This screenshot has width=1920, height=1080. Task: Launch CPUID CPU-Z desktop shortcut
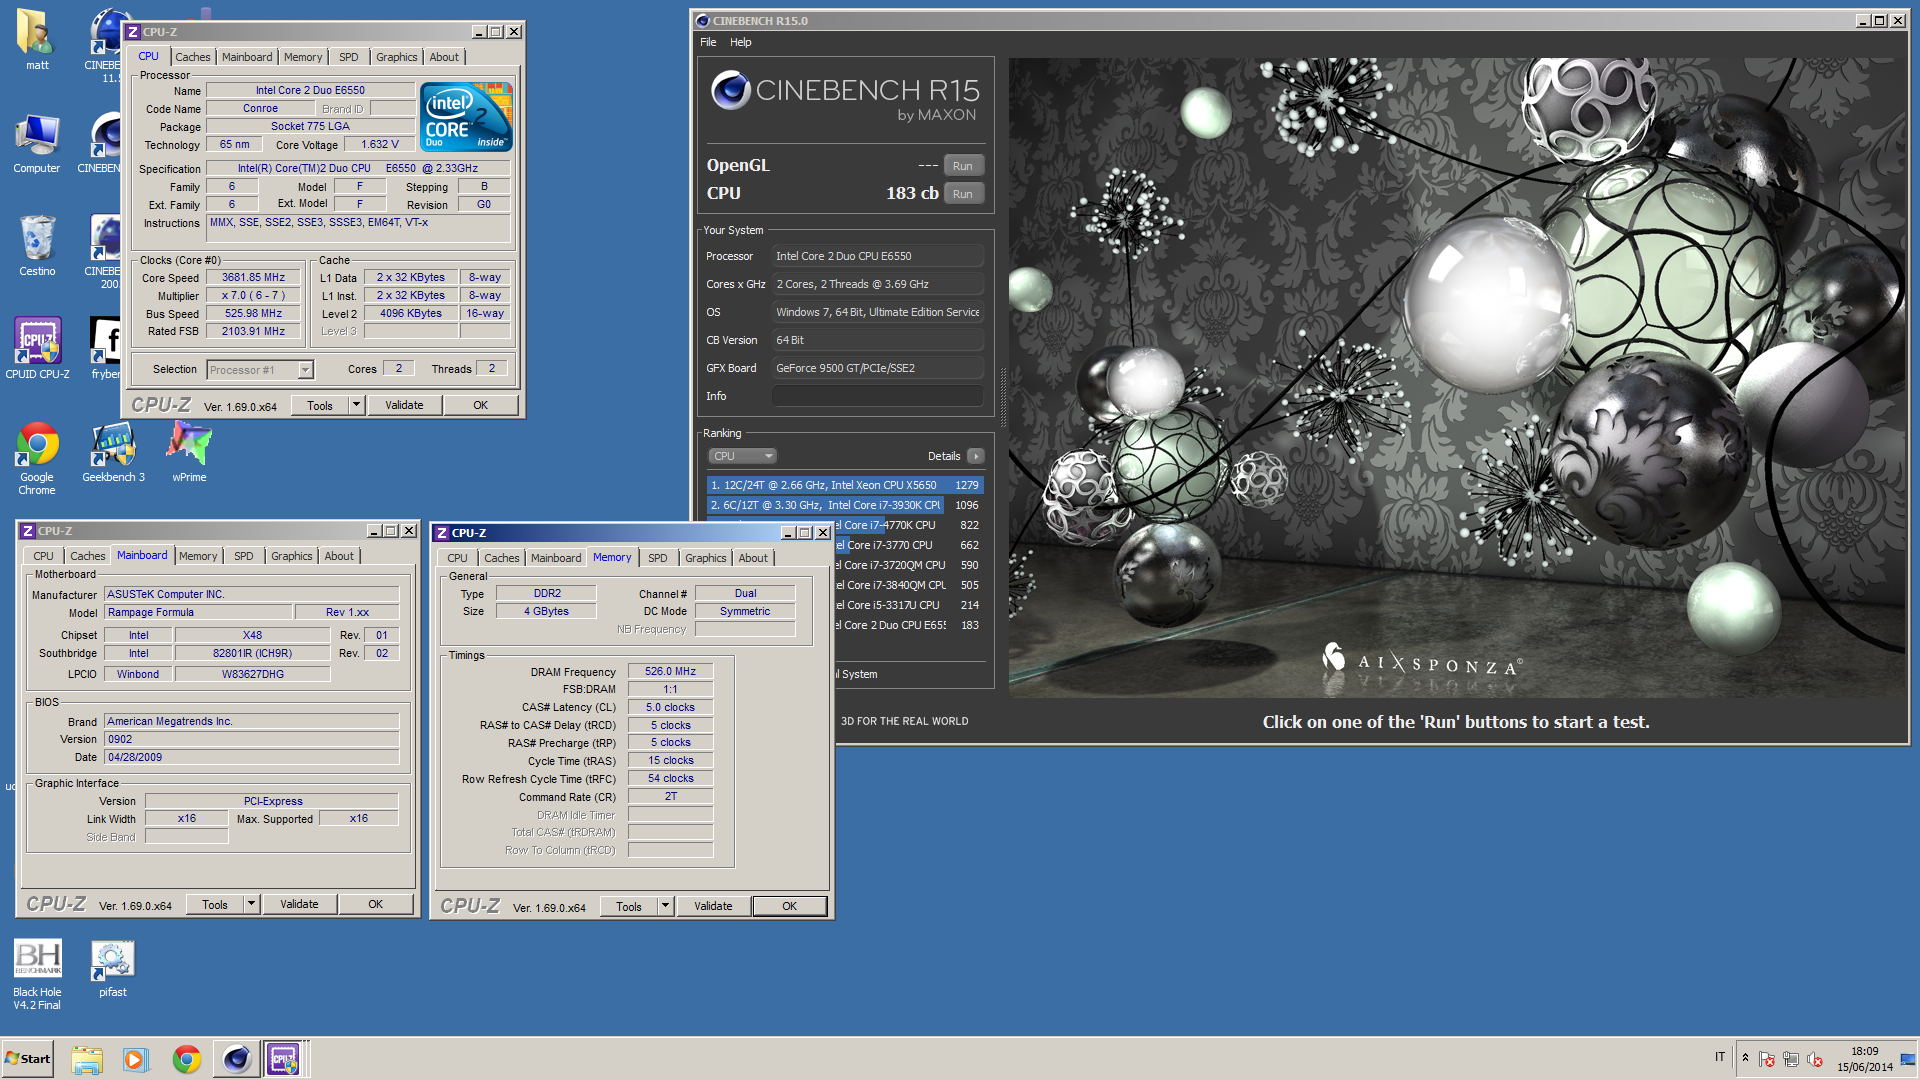point(37,348)
